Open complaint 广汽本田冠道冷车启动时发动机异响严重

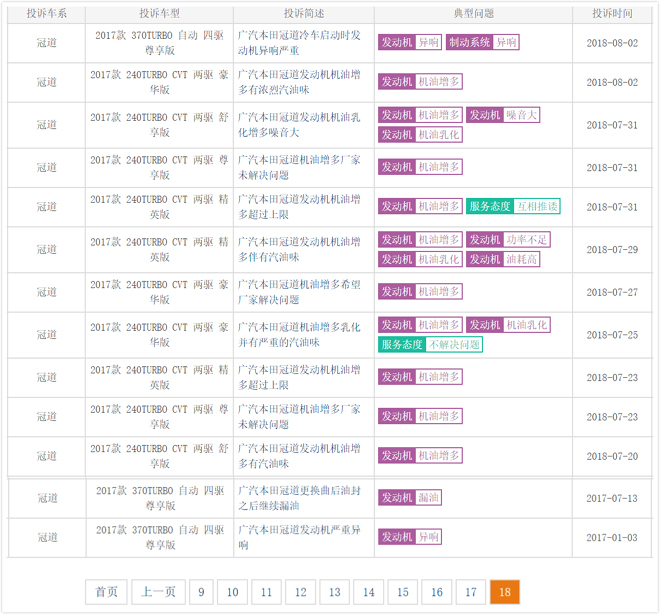pyautogui.click(x=299, y=43)
